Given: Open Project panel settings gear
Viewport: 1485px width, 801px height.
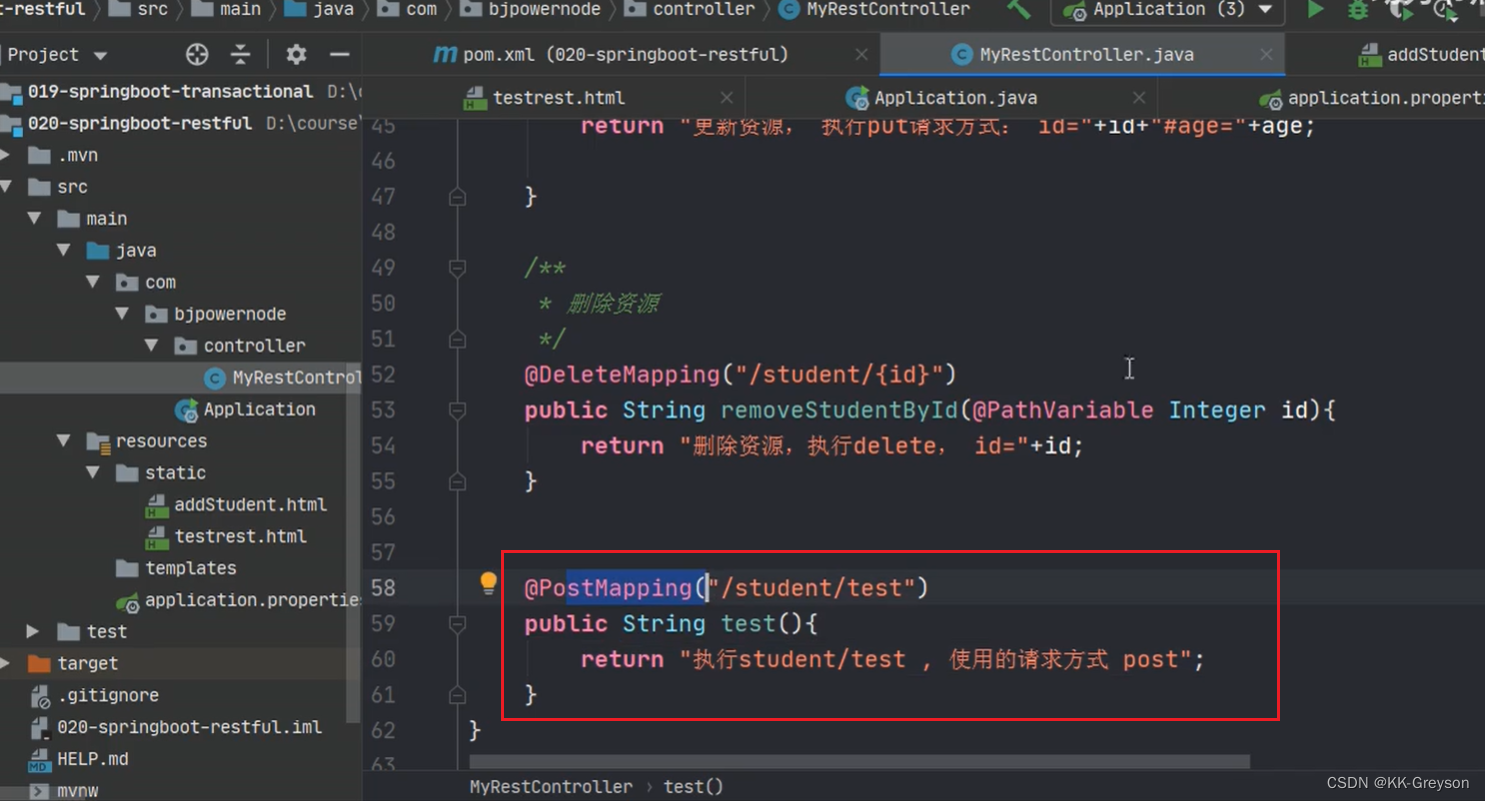Looking at the screenshot, I should coord(296,54).
